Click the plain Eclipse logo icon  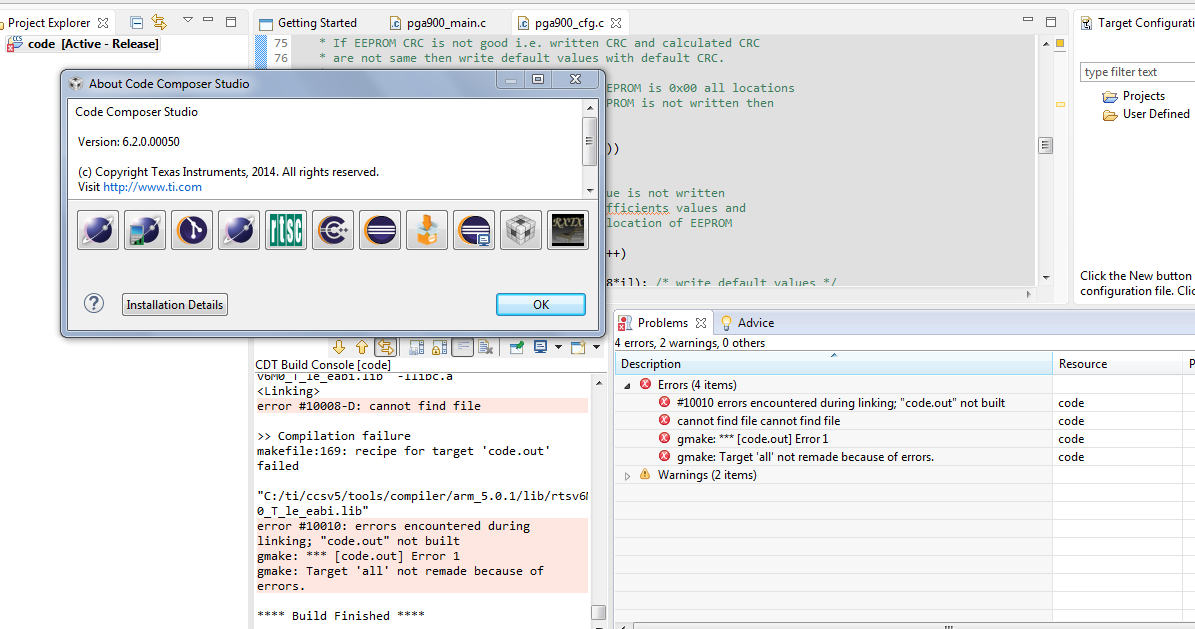coord(380,230)
